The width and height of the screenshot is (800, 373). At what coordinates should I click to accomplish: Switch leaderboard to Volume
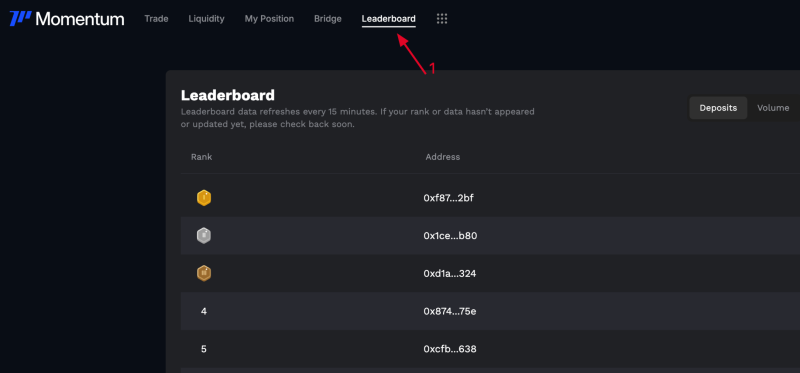pos(773,108)
